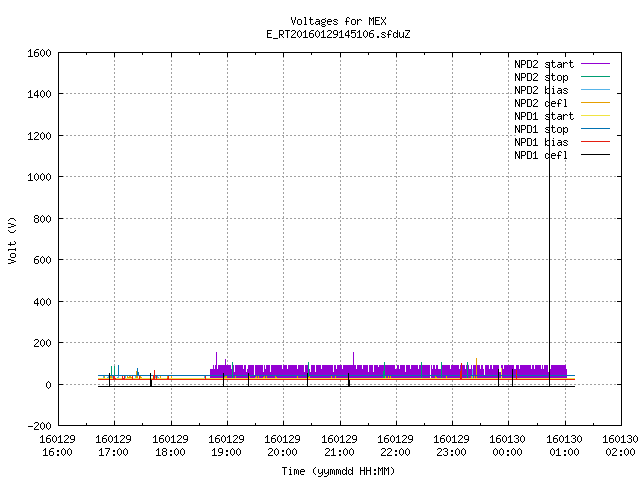Click the '160129 20:00' x-axis tick label
640x480 pixels.
pyautogui.click(x=282, y=446)
